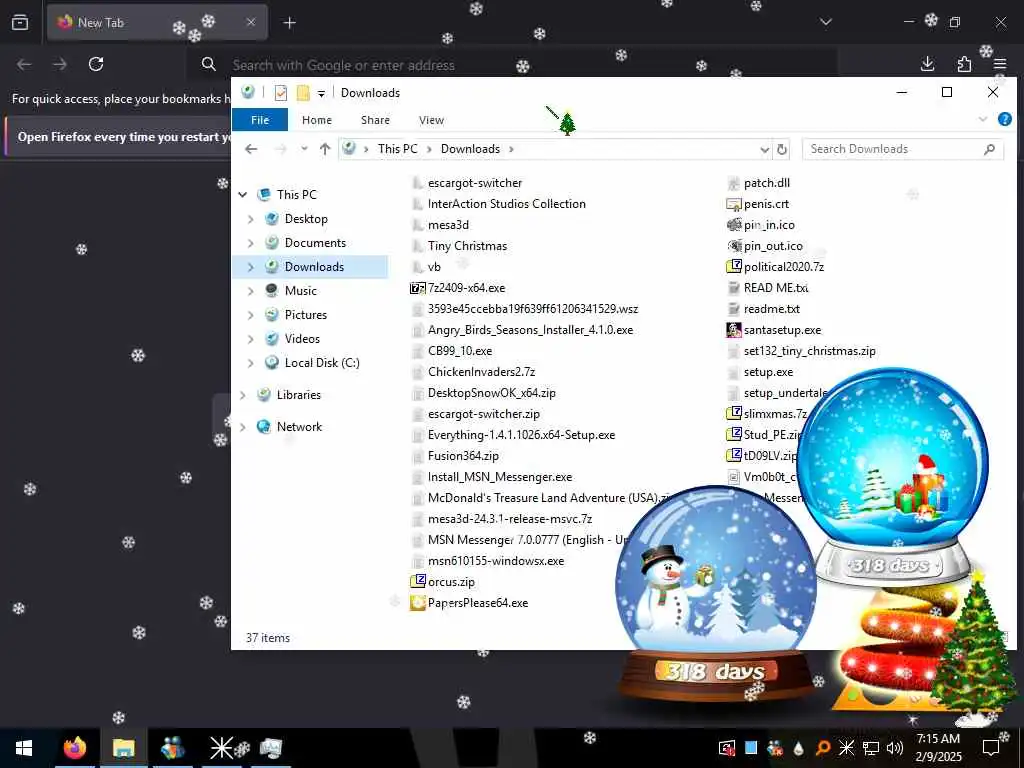Select santasetup.exe file icon
The width and height of the screenshot is (1024, 768).
(x=734, y=330)
